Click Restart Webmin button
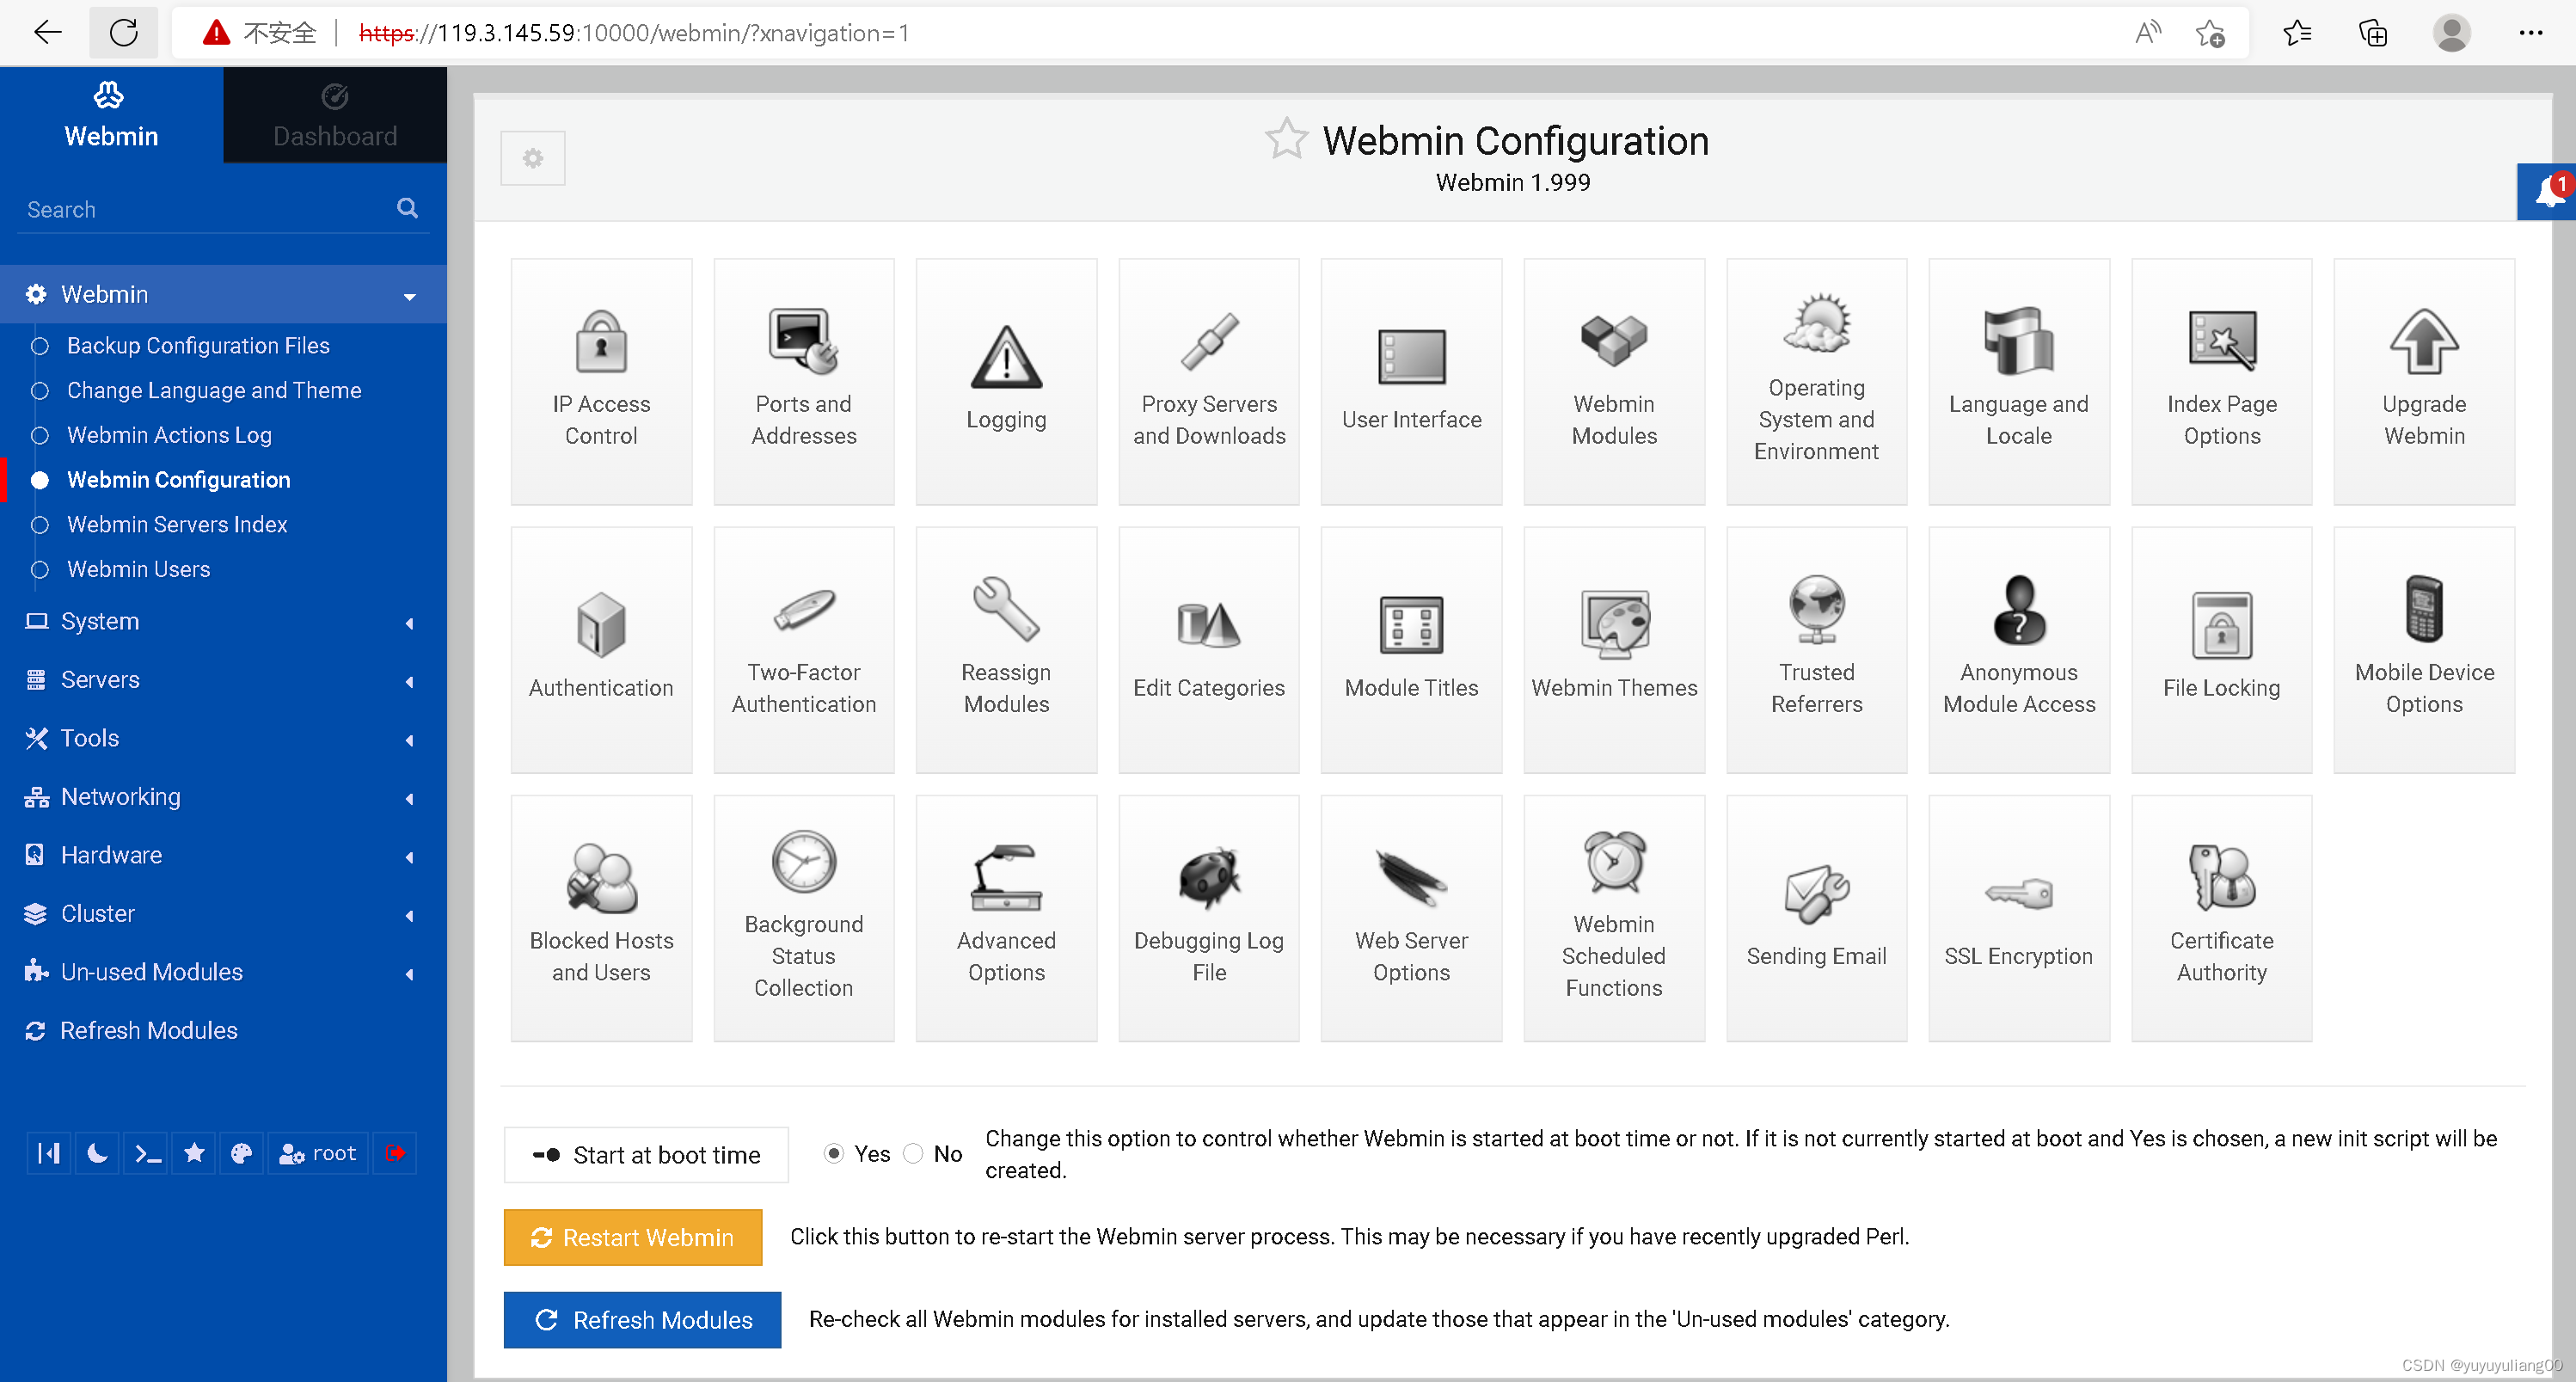 (634, 1238)
